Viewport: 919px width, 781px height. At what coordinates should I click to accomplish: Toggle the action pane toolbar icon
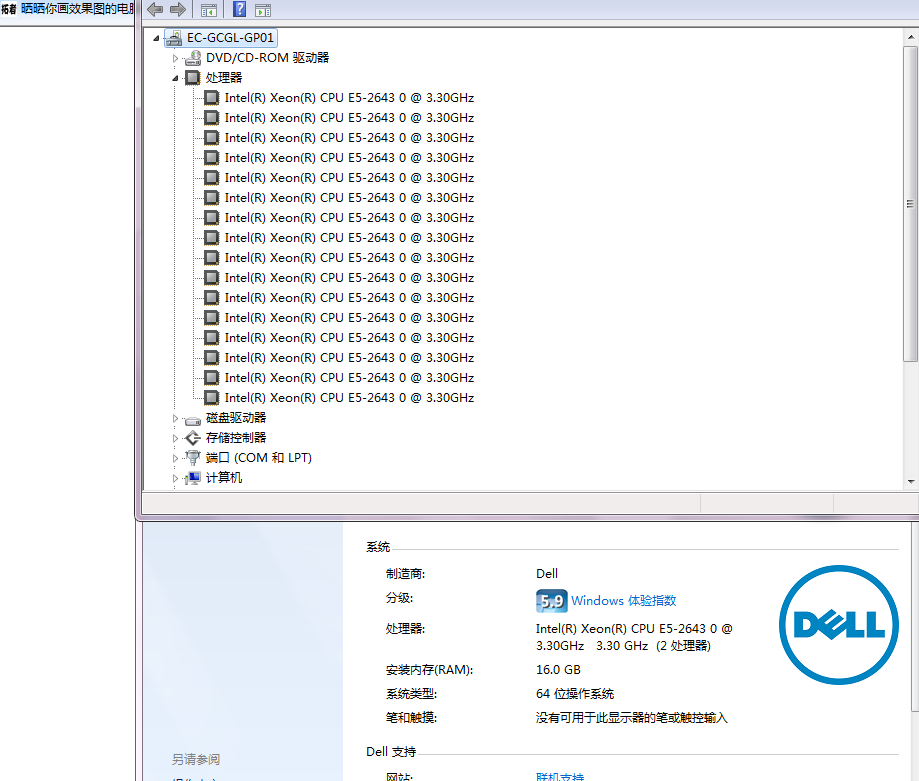[263, 10]
